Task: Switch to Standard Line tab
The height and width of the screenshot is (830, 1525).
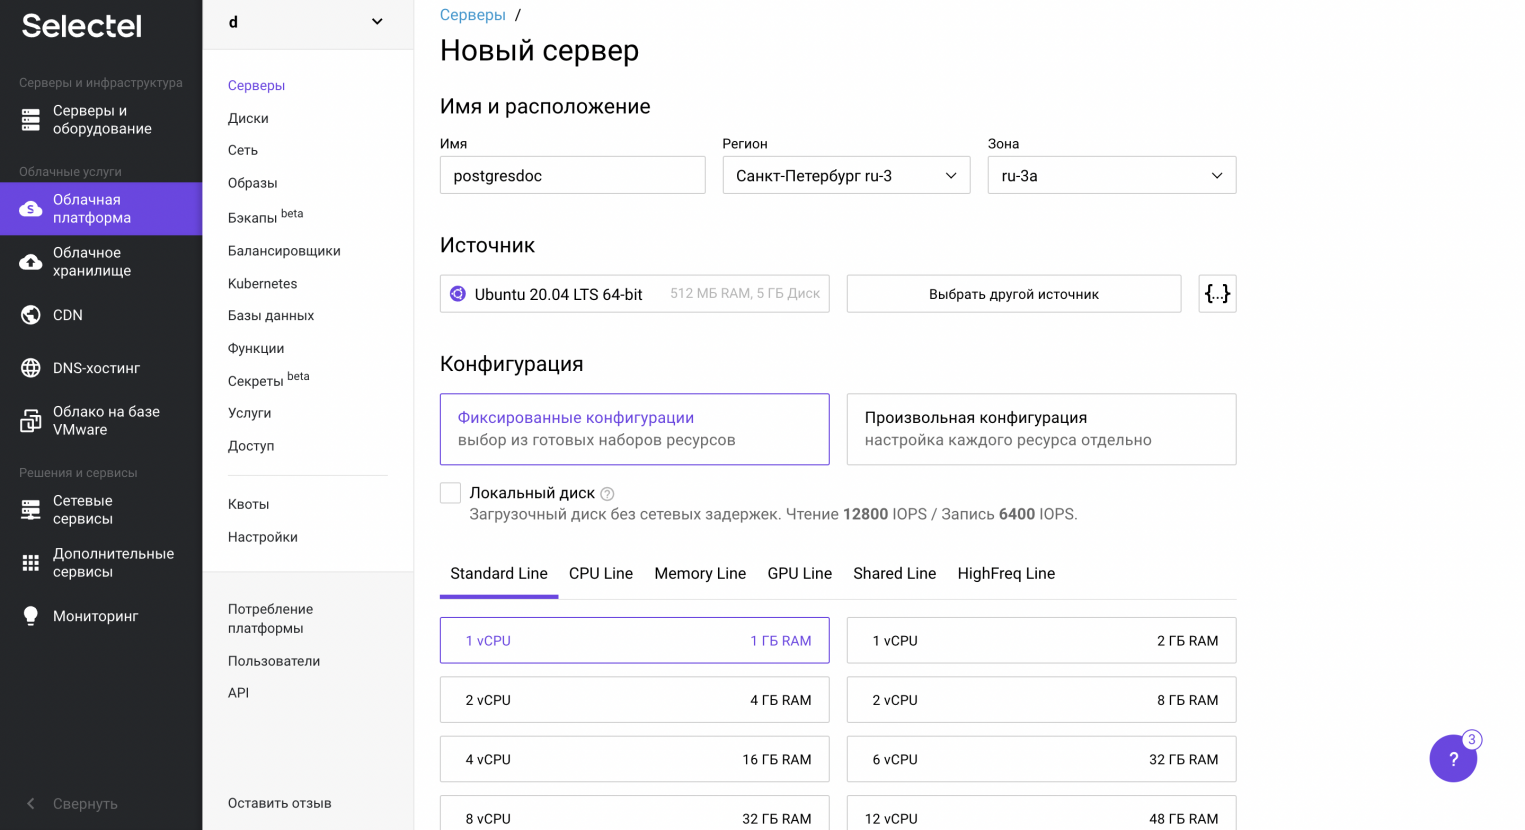Action: (x=499, y=574)
